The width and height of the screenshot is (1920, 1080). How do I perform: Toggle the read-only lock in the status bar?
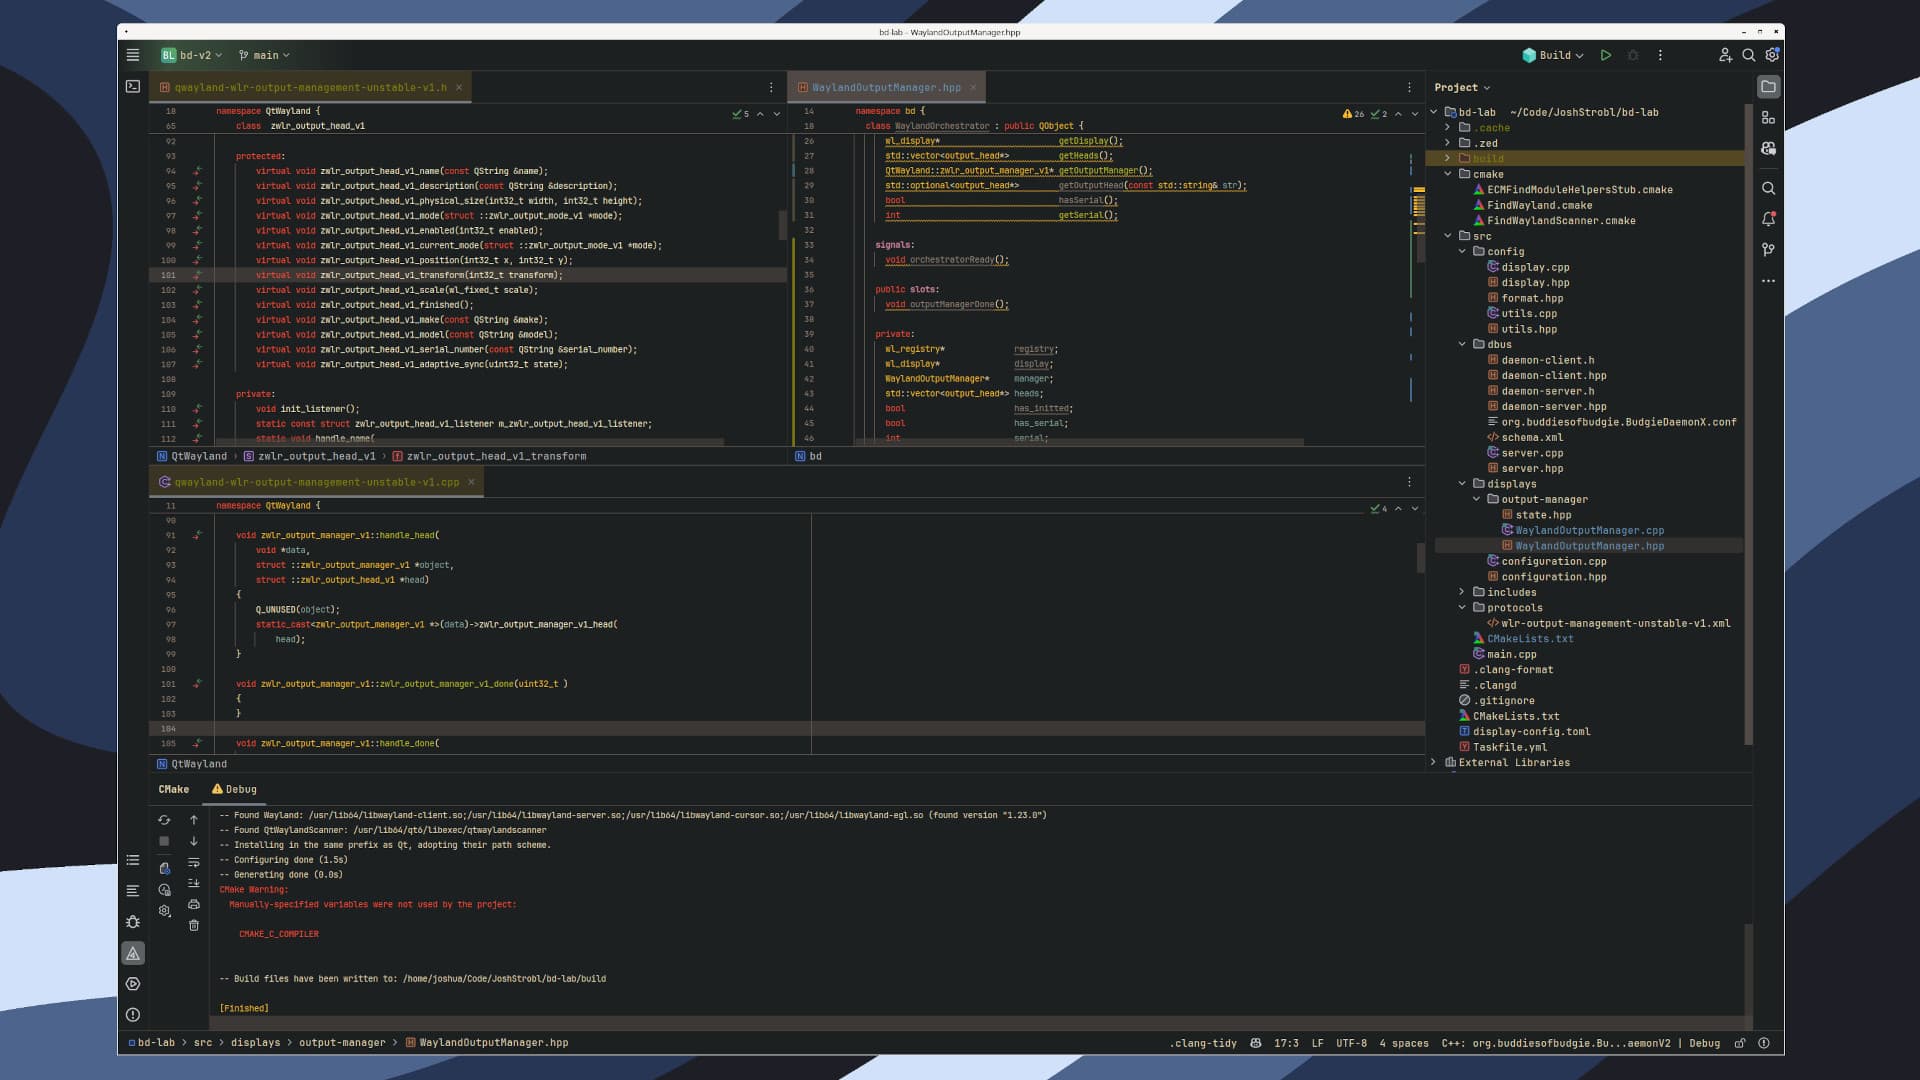[1740, 1043]
